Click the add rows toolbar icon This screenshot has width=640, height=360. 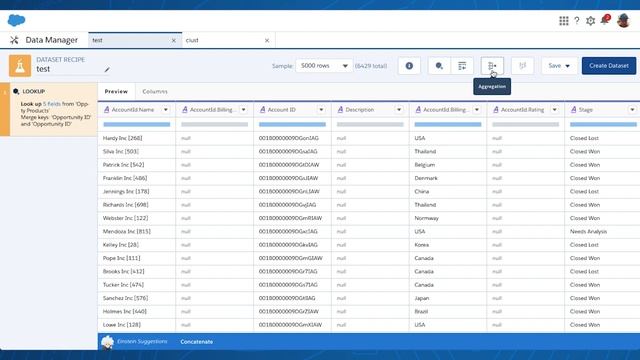coord(462,66)
